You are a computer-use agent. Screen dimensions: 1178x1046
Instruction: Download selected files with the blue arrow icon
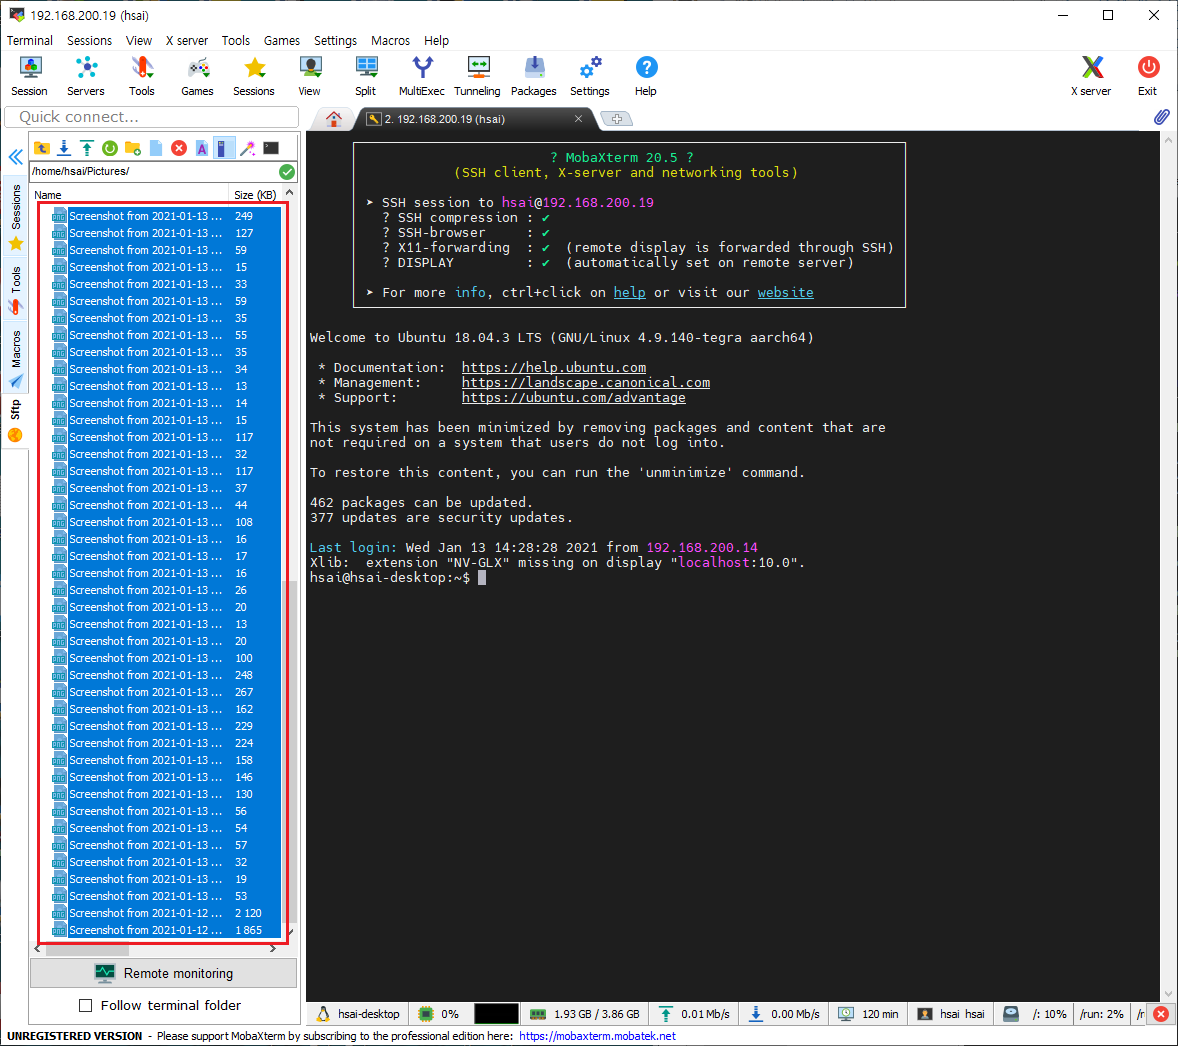pyautogui.click(x=65, y=148)
